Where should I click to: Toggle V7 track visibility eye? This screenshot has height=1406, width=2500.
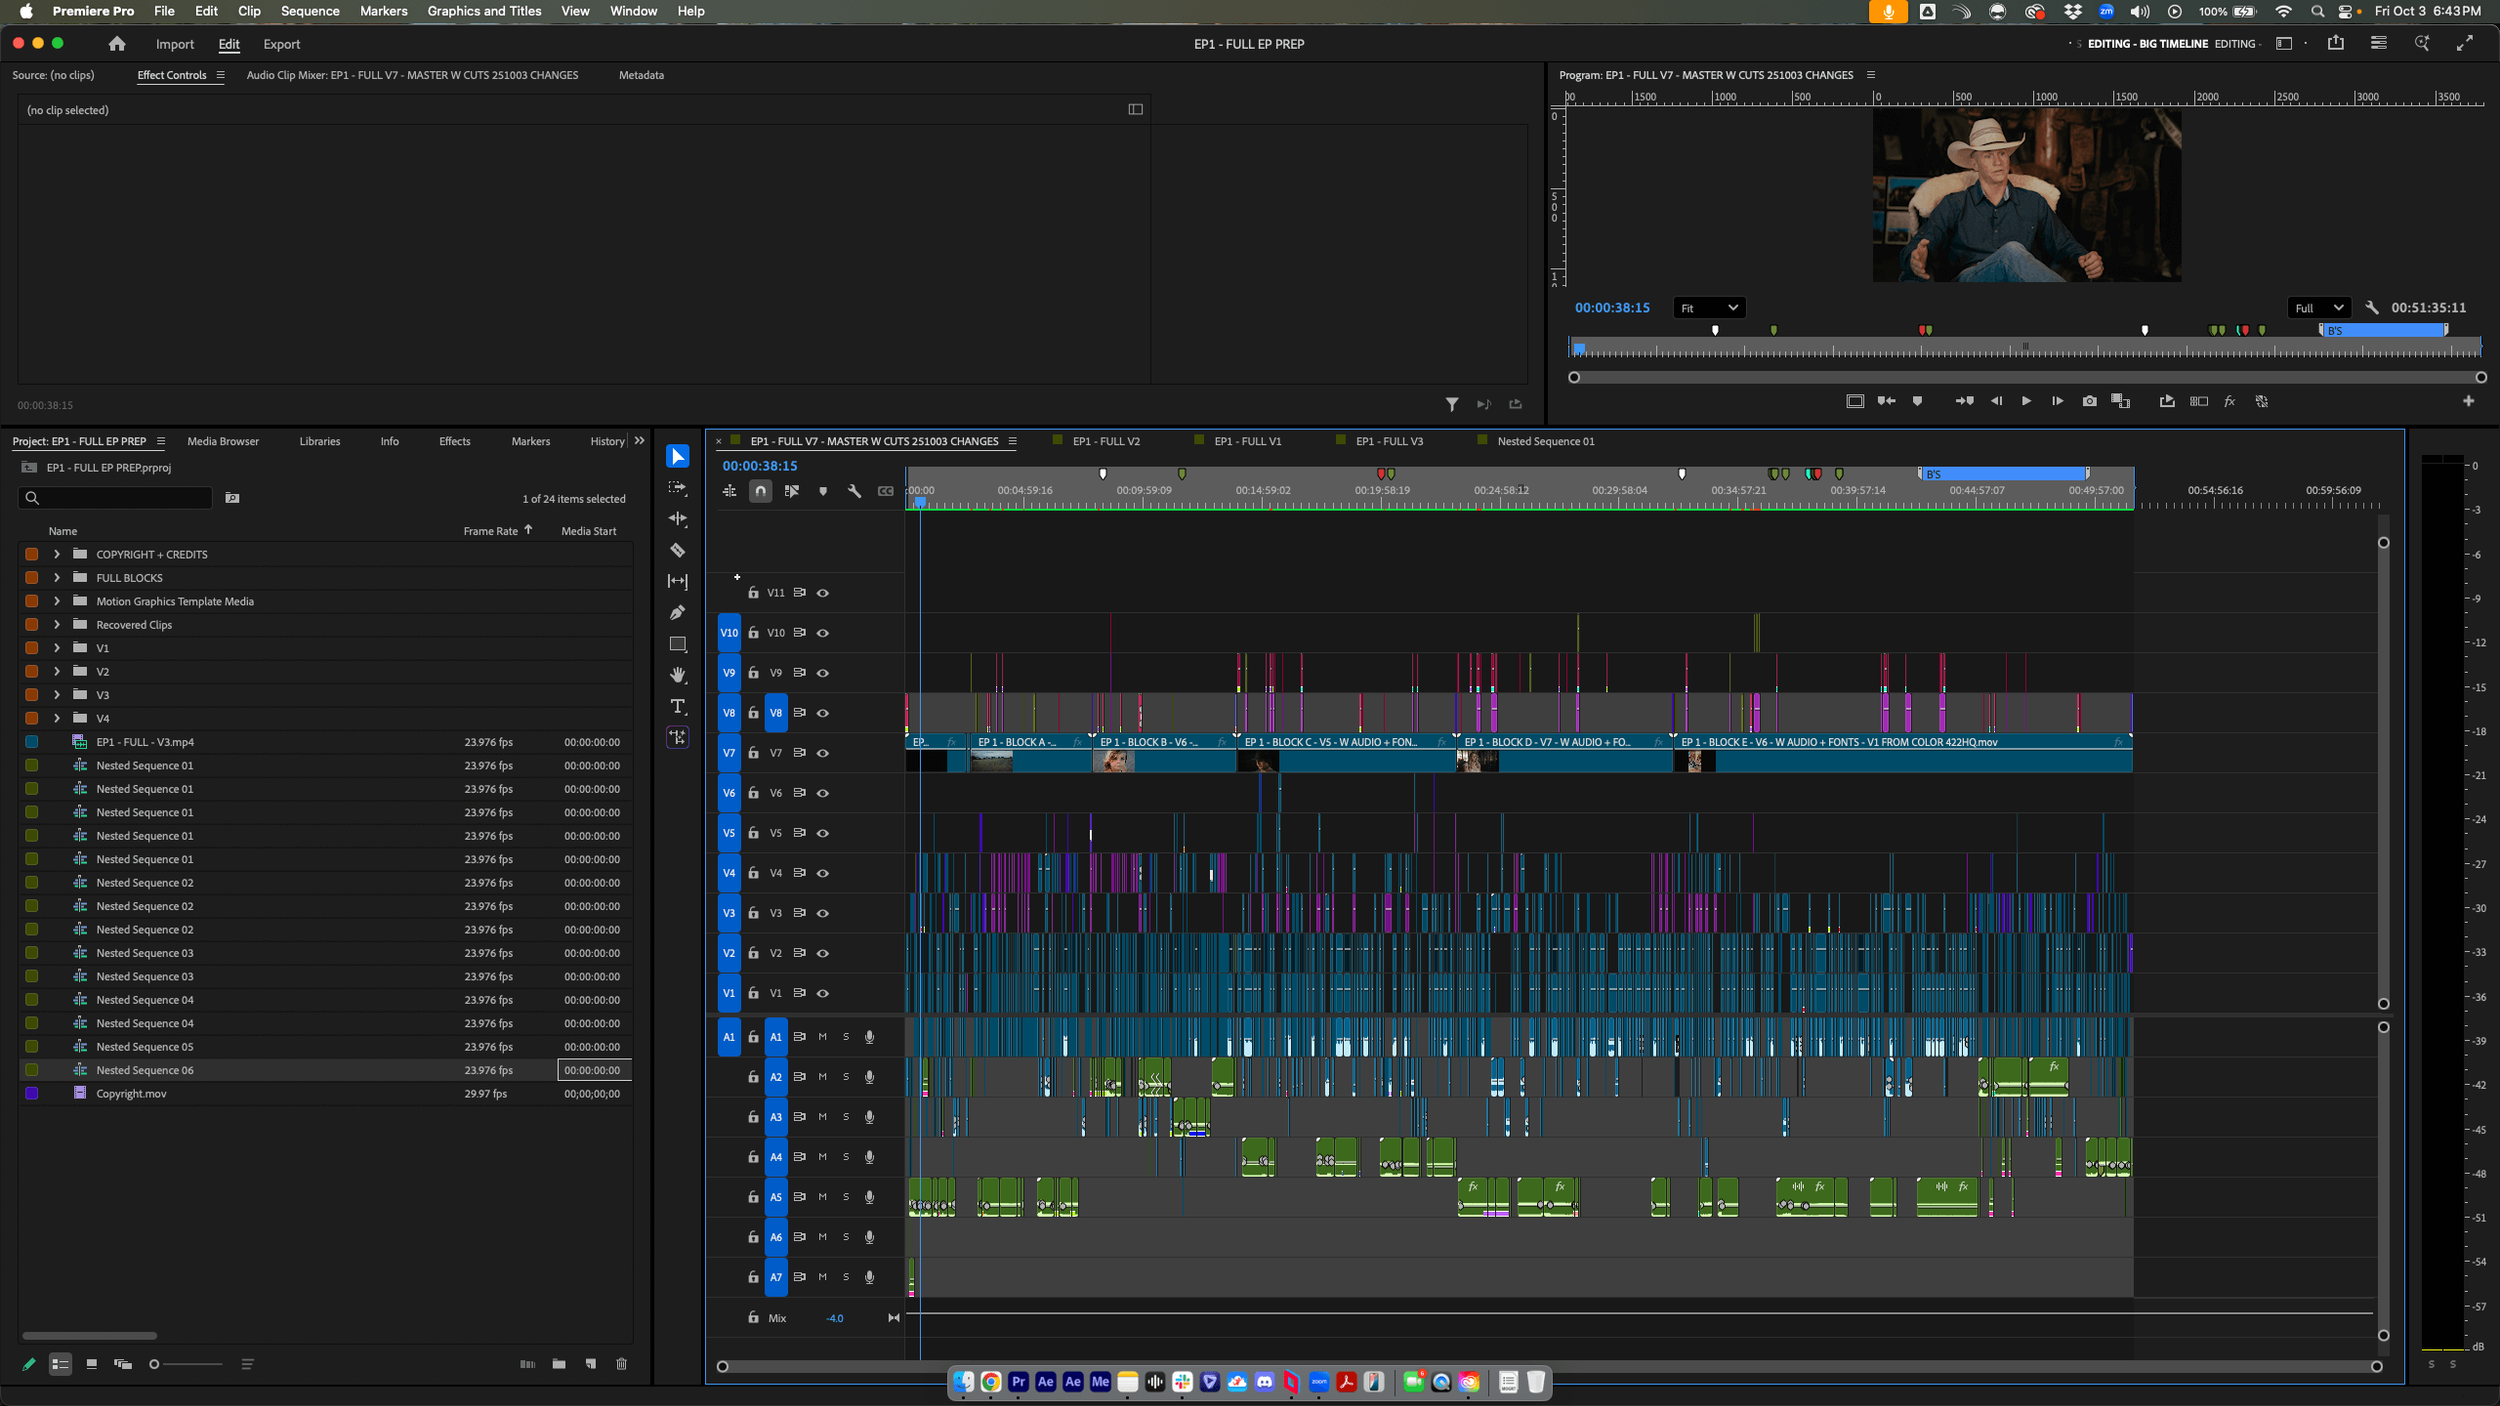[x=823, y=753]
